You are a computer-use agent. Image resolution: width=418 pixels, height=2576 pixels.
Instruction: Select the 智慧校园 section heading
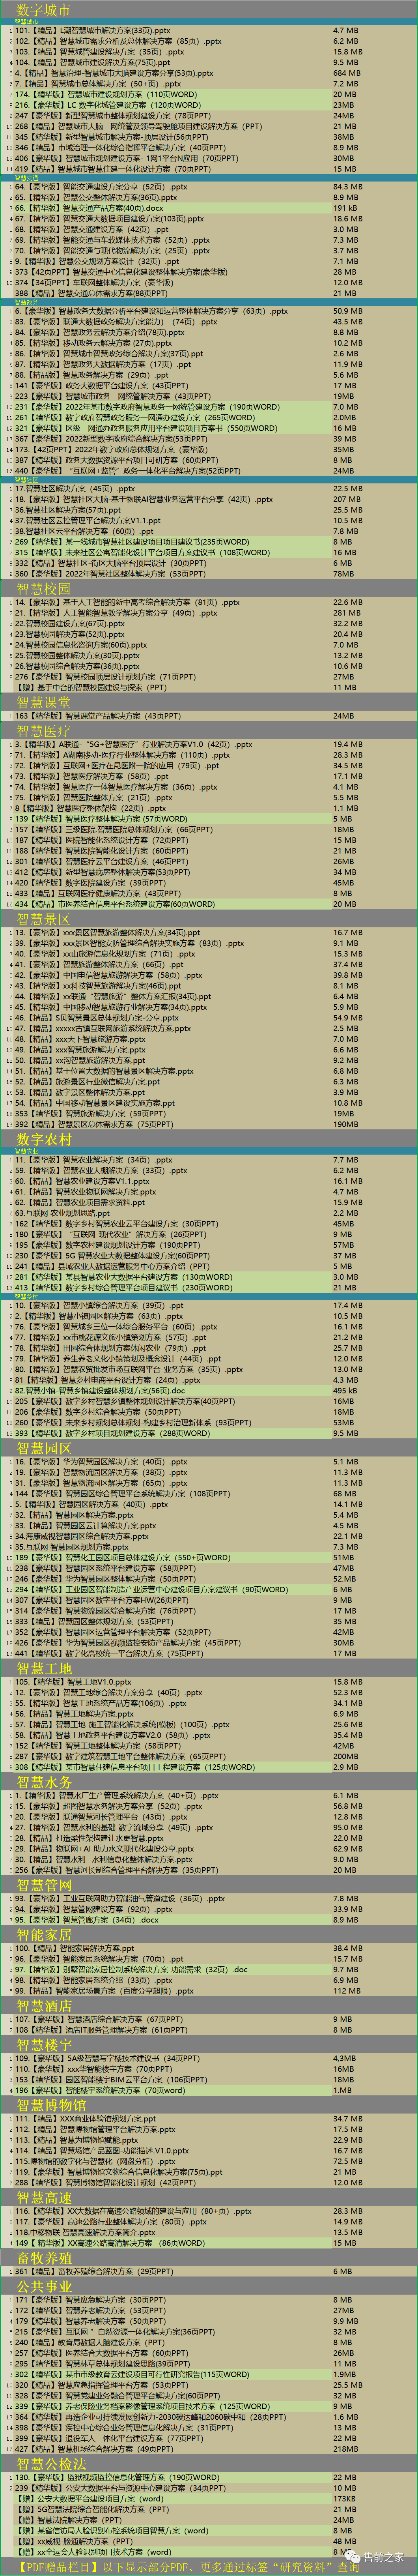(x=43, y=589)
